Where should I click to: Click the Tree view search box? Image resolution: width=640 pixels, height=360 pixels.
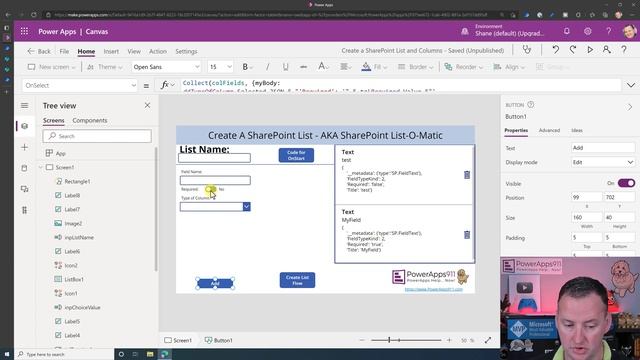pyautogui.click(x=97, y=136)
